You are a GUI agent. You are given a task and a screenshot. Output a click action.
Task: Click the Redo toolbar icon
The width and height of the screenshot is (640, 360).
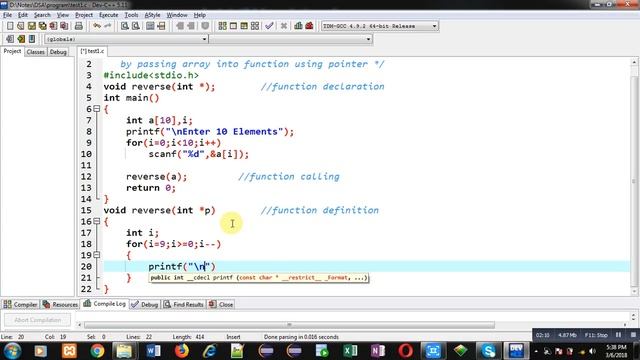coord(108,26)
